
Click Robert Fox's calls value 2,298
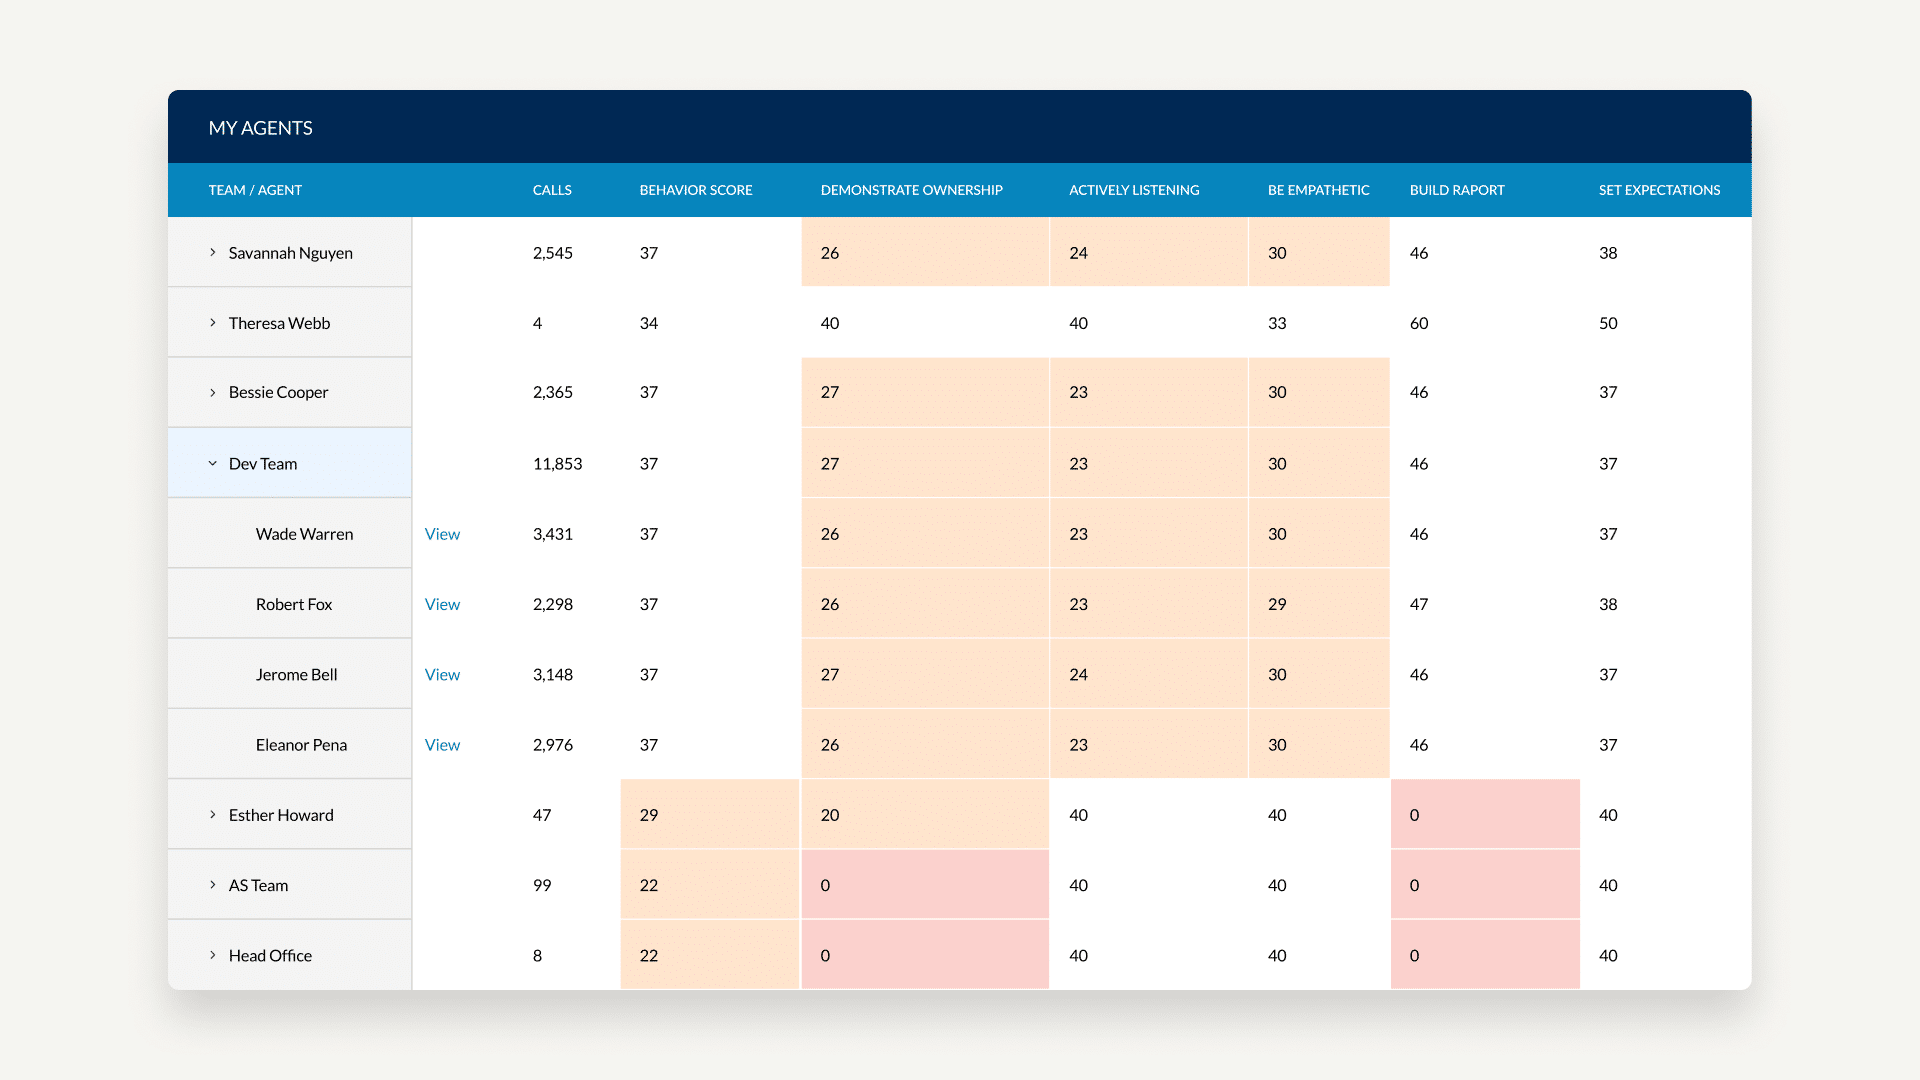[553, 604]
